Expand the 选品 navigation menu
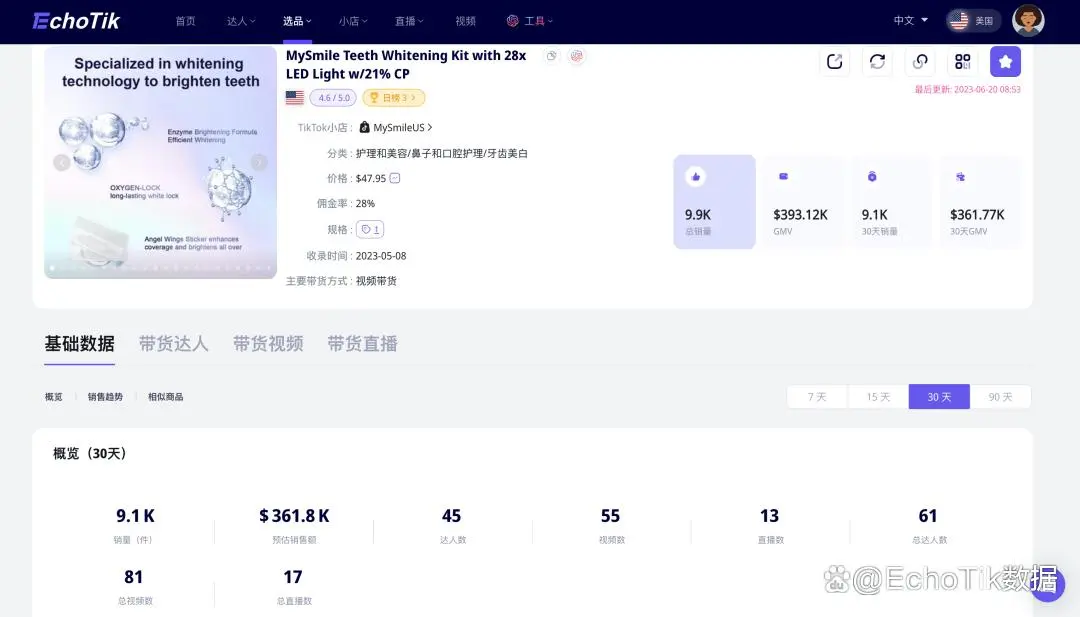The image size is (1080, 617). (x=298, y=21)
